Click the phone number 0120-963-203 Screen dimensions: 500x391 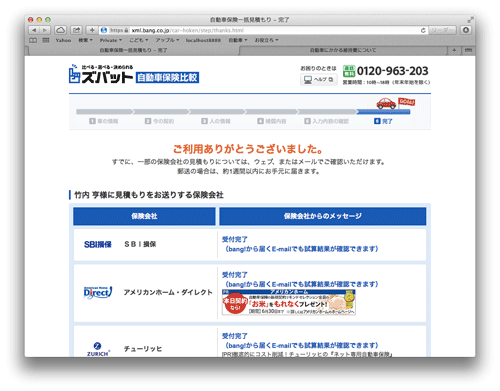tap(393, 71)
